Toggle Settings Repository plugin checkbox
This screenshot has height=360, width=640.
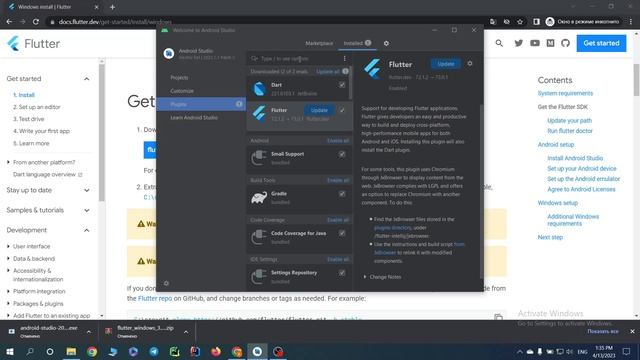(x=342, y=273)
